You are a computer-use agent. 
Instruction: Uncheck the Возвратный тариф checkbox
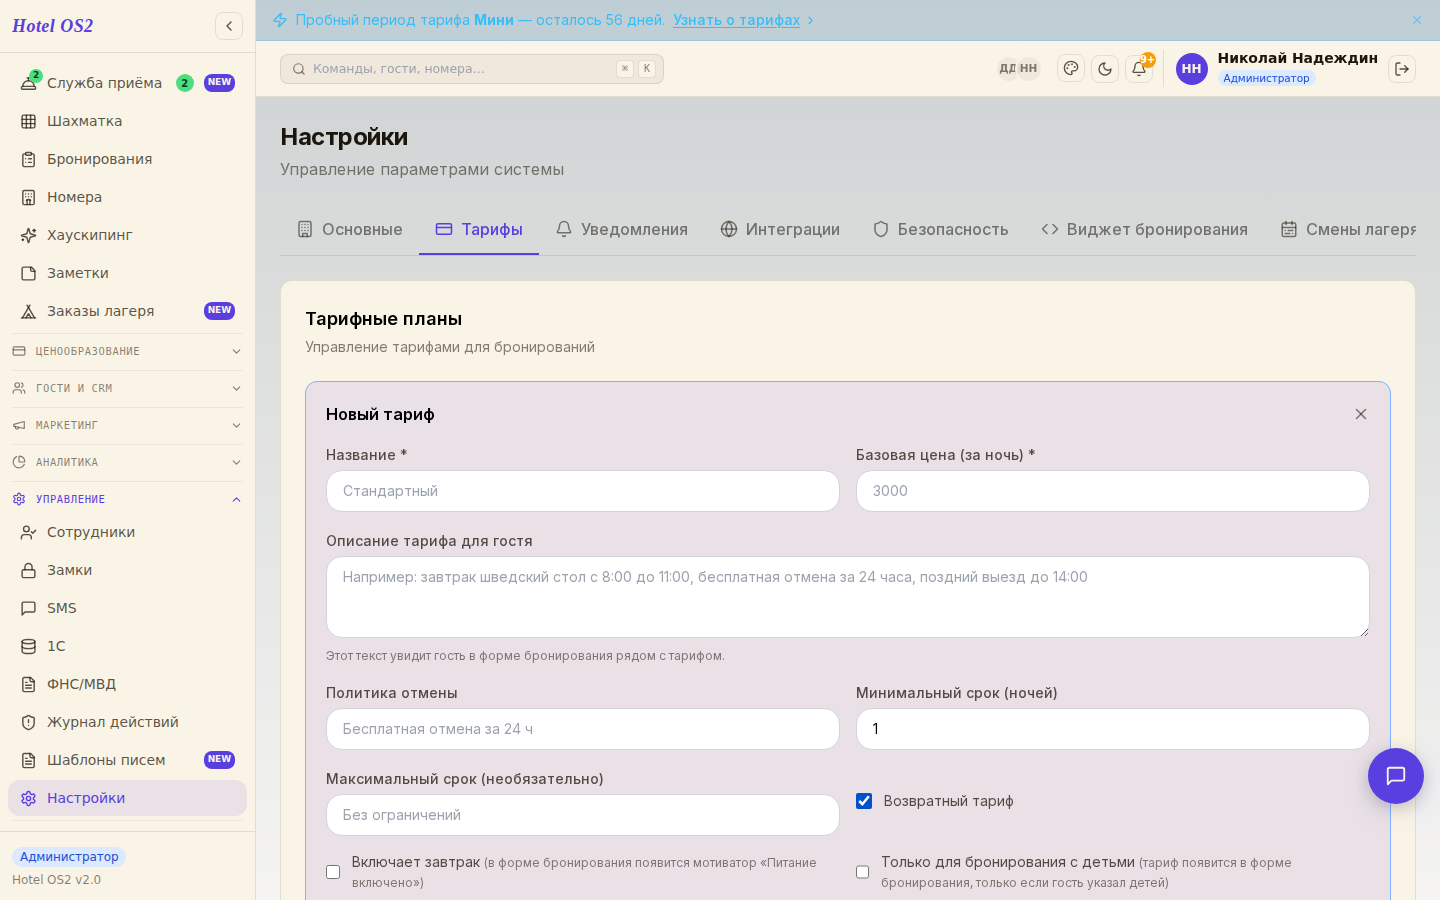point(864,801)
